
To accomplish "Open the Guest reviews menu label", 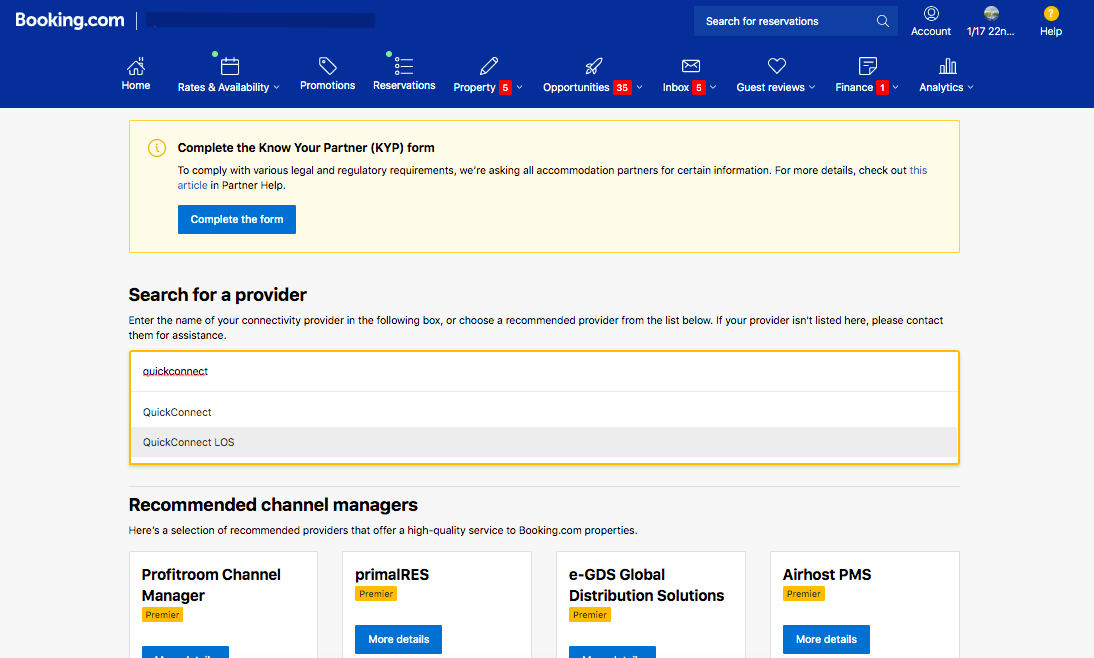I will tap(770, 87).
